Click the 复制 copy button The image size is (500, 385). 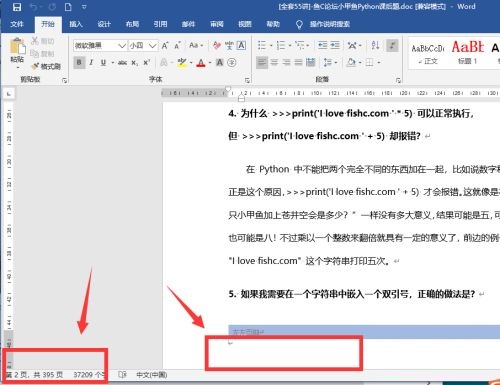(x=42, y=53)
